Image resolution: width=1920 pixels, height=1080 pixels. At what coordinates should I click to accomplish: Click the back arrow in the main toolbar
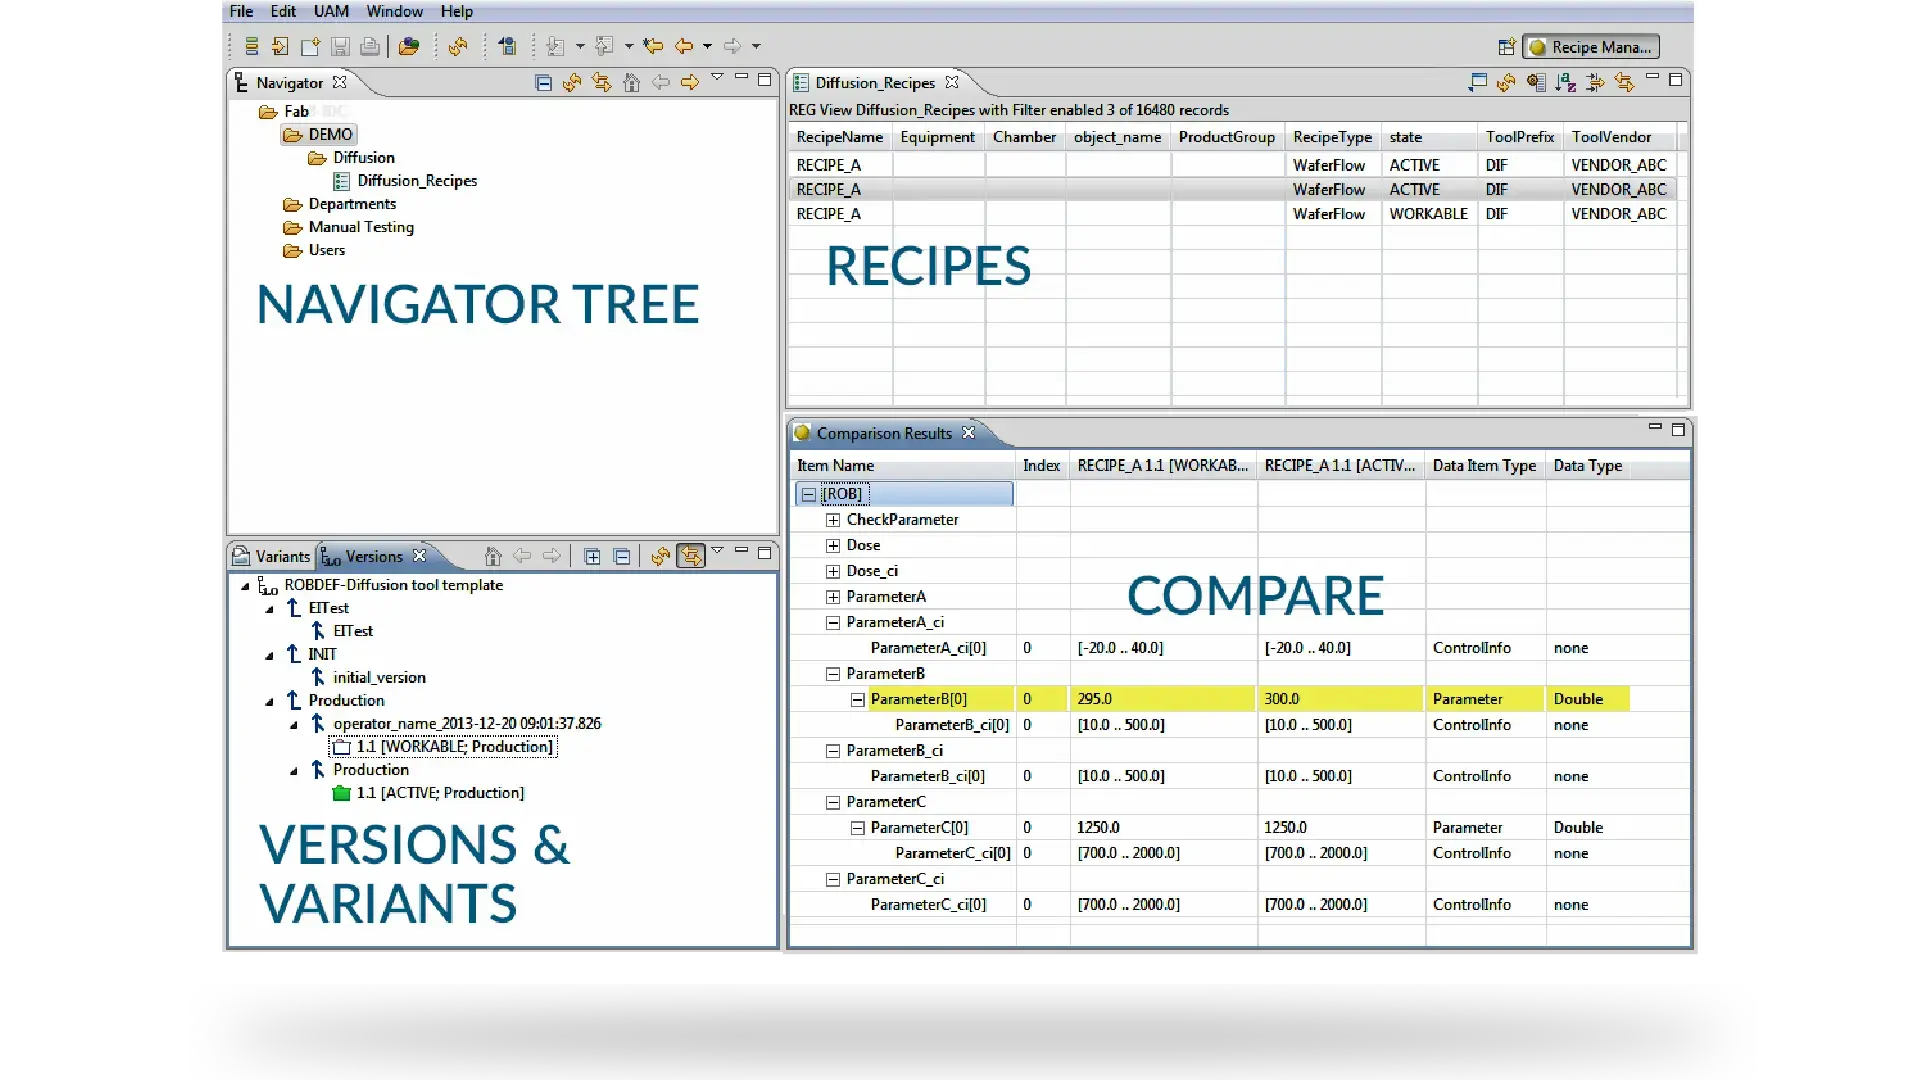684,46
